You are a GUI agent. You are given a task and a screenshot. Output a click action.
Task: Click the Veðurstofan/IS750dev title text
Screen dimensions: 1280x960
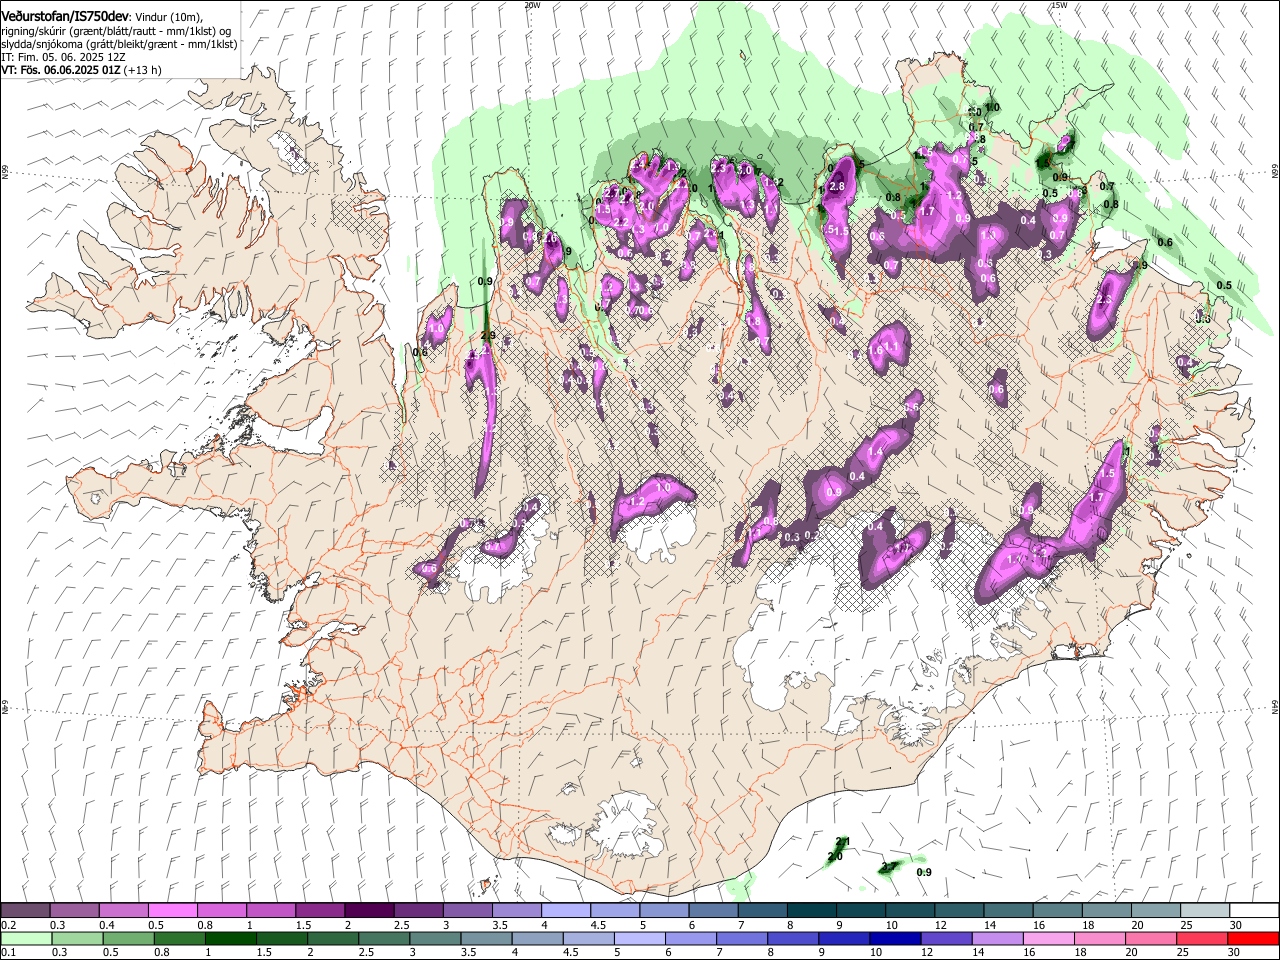coord(65,15)
